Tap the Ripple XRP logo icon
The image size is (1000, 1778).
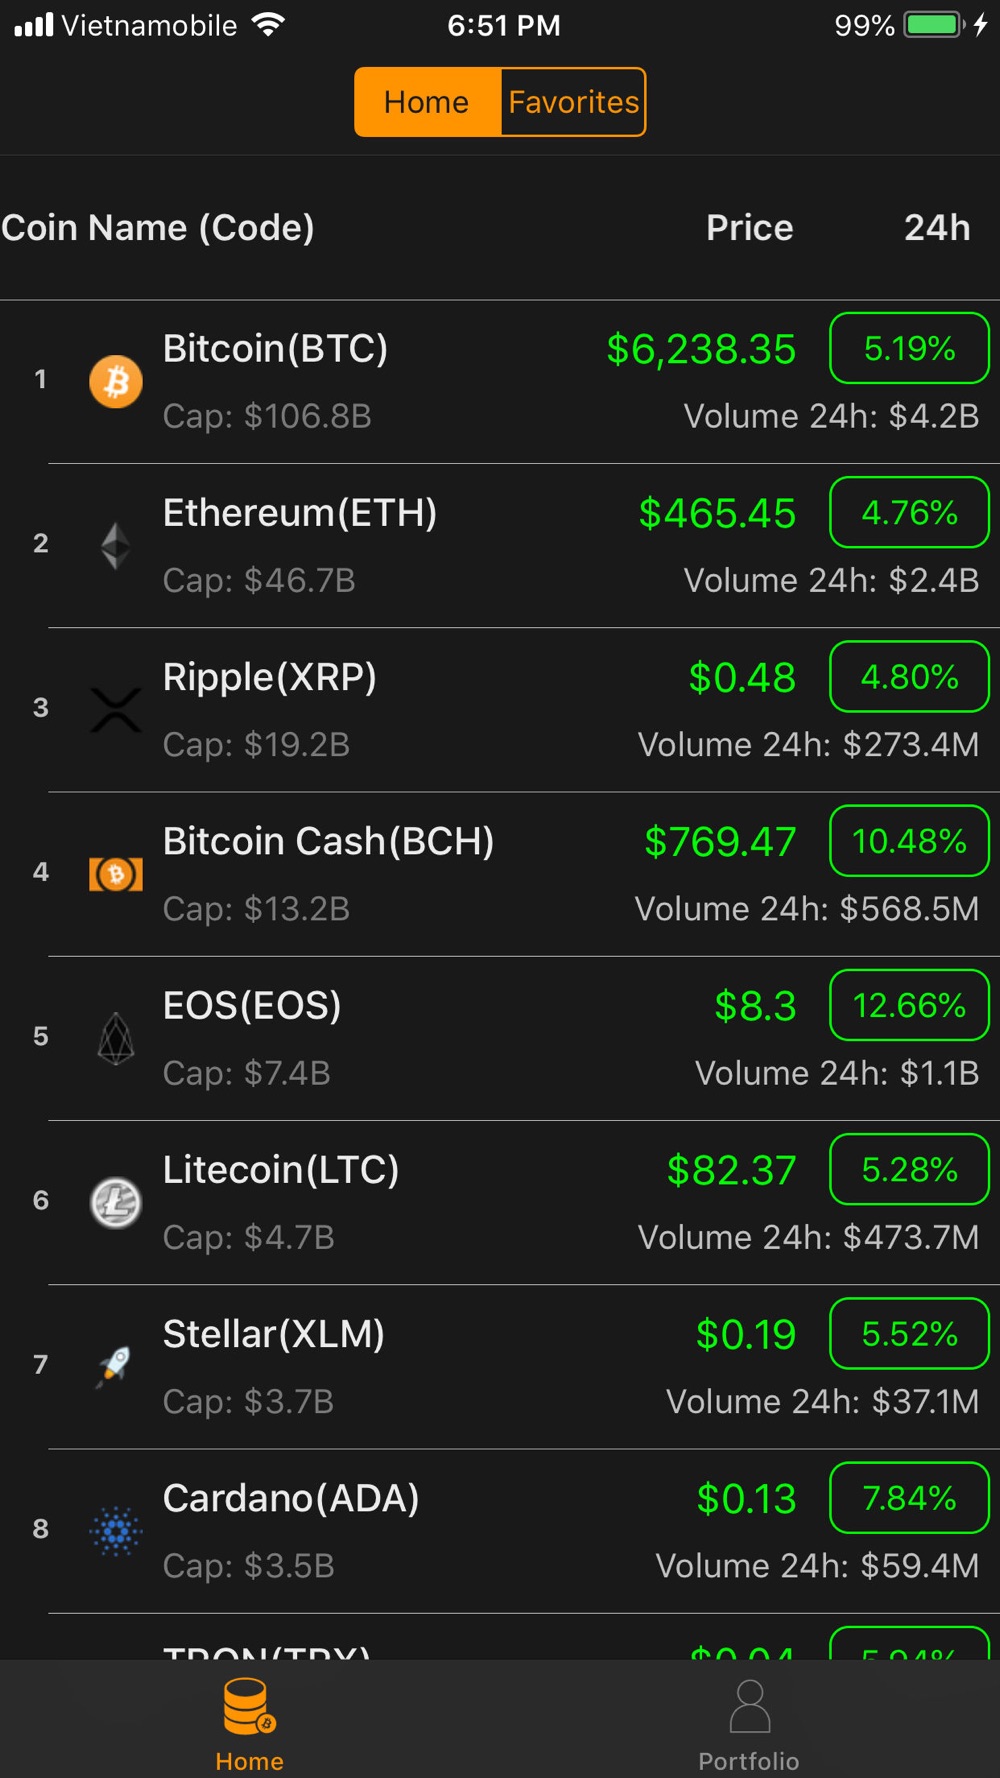pyautogui.click(x=116, y=710)
